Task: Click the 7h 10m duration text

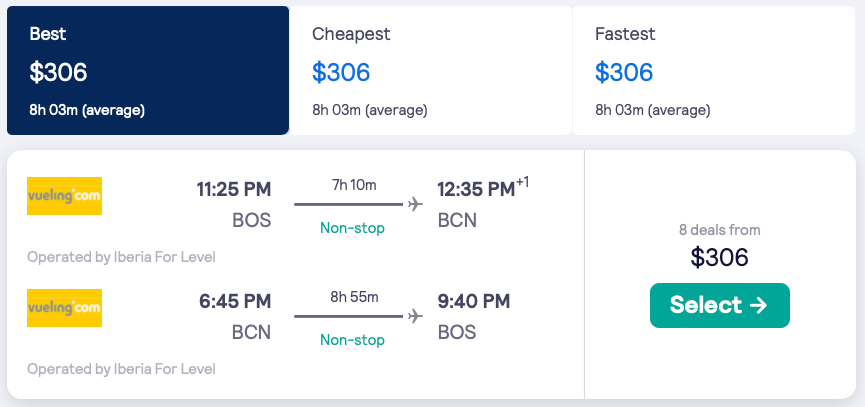Action: [354, 184]
